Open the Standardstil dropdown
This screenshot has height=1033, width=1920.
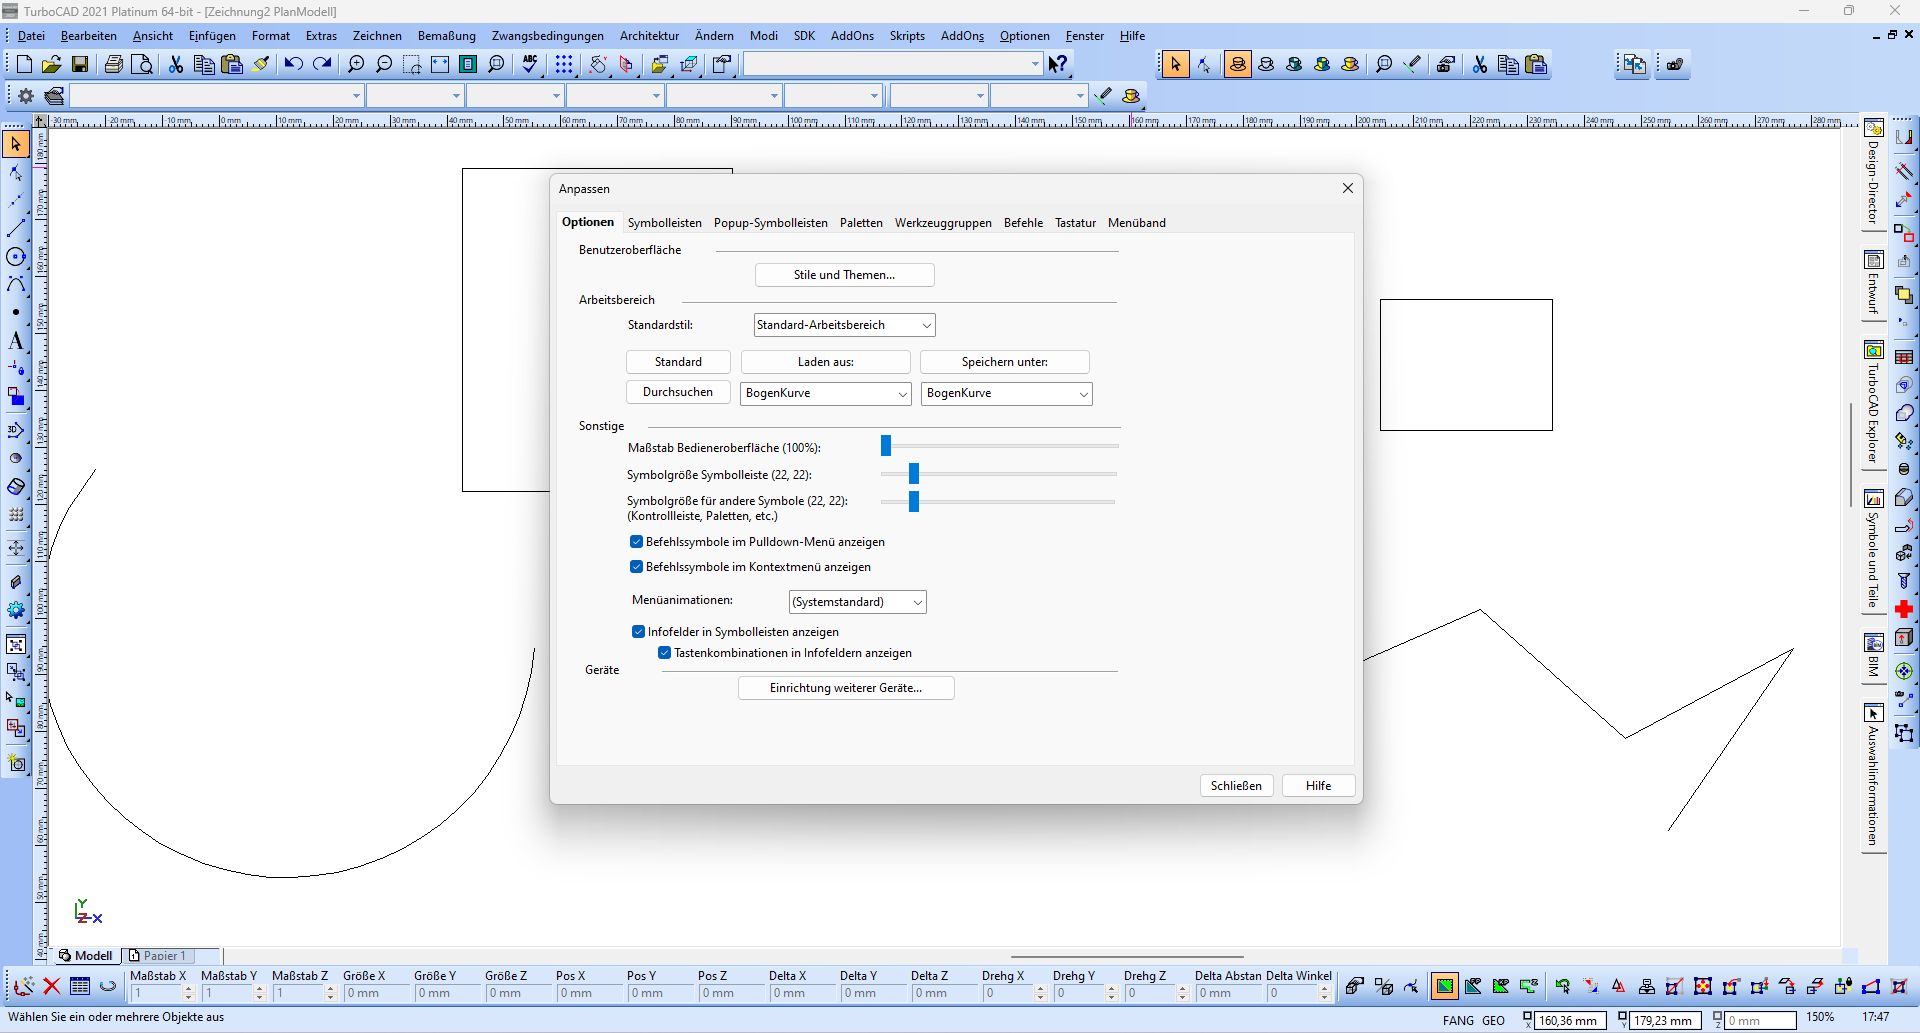point(844,325)
